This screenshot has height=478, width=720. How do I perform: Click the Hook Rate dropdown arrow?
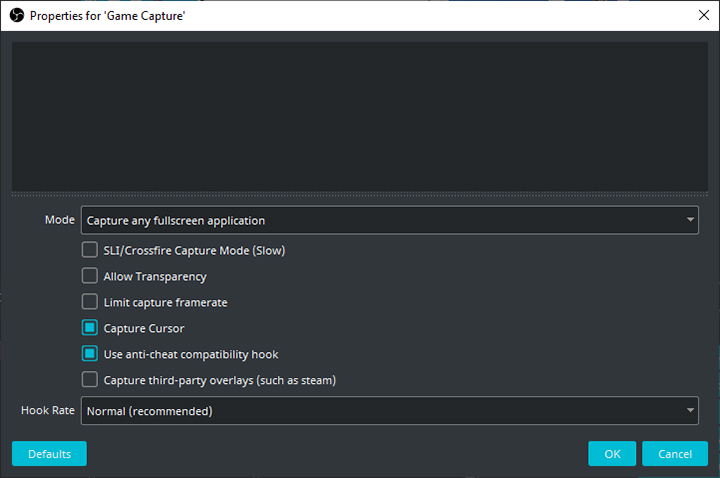[690, 410]
